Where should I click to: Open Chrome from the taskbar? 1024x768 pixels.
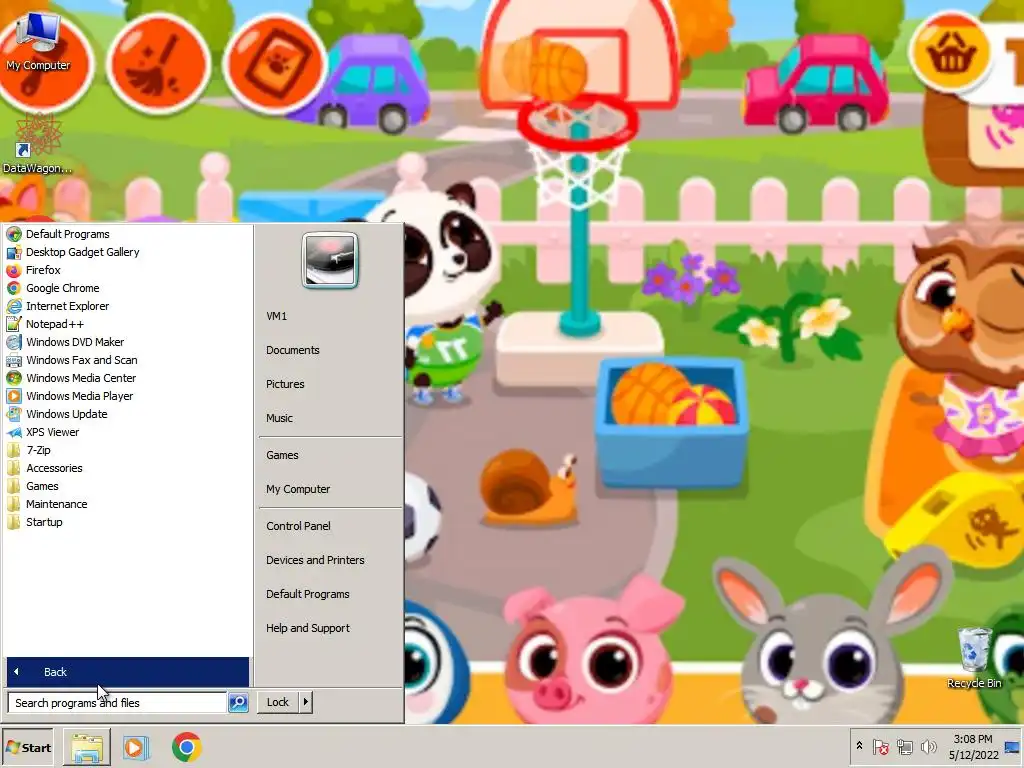pyautogui.click(x=187, y=748)
